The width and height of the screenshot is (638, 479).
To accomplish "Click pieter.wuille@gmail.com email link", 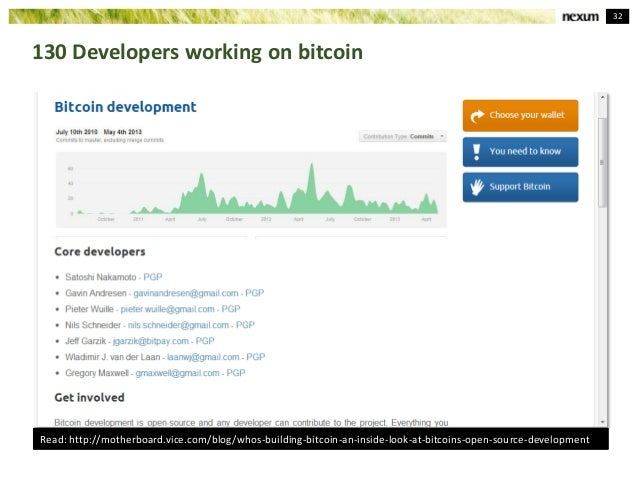I will point(167,309).
